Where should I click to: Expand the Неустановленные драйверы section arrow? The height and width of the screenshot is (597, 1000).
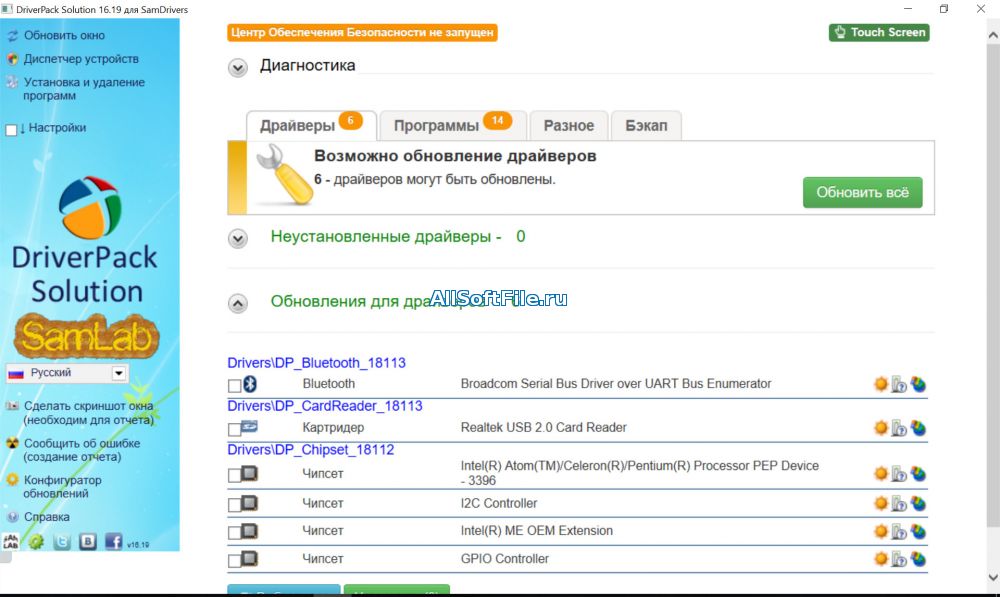coord(238,239)
